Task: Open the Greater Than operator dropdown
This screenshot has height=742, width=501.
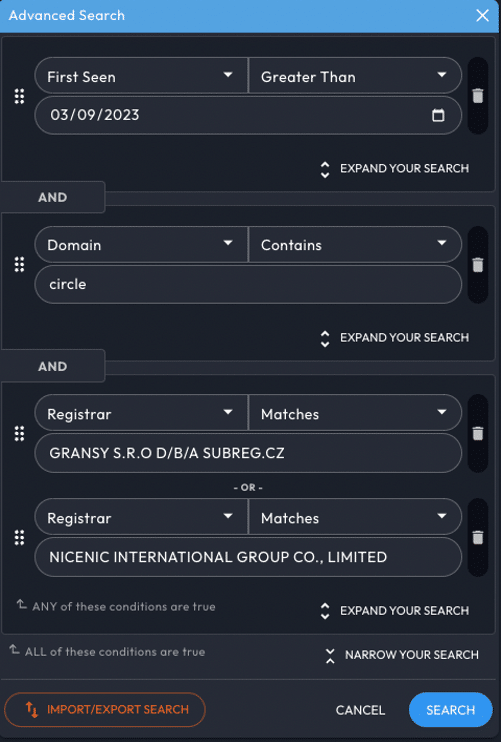Action: [x=355, y=76]
